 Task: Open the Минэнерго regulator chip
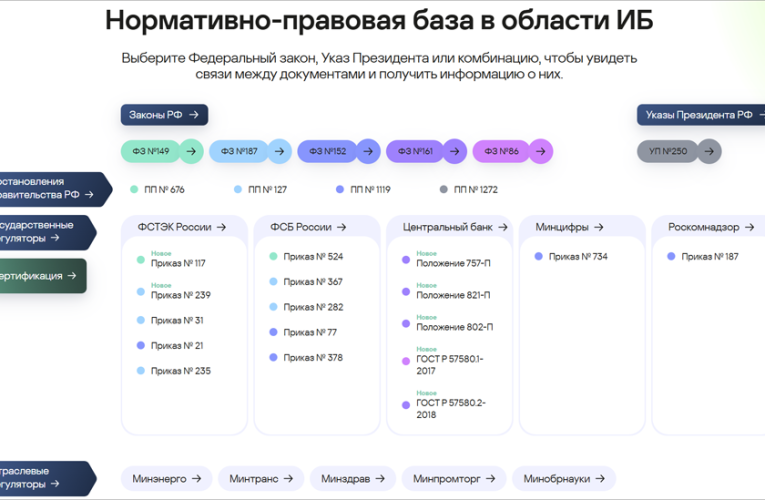166,479
